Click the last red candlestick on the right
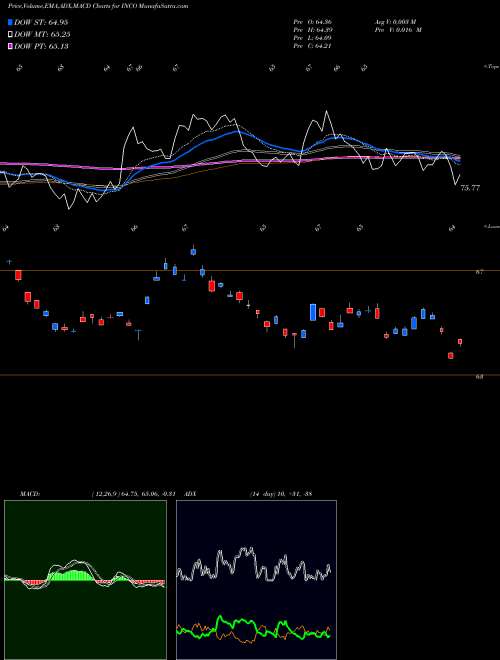Viewport: 500px width, 660px height. click(460, 342)
